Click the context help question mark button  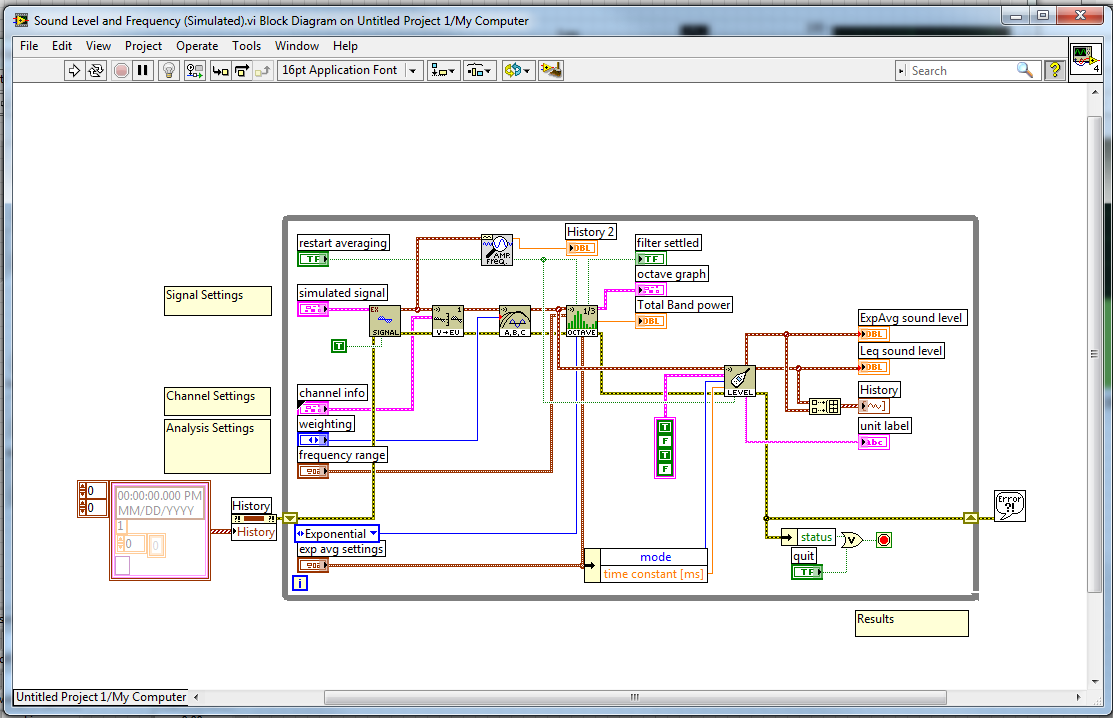[x=1054, y=70]
